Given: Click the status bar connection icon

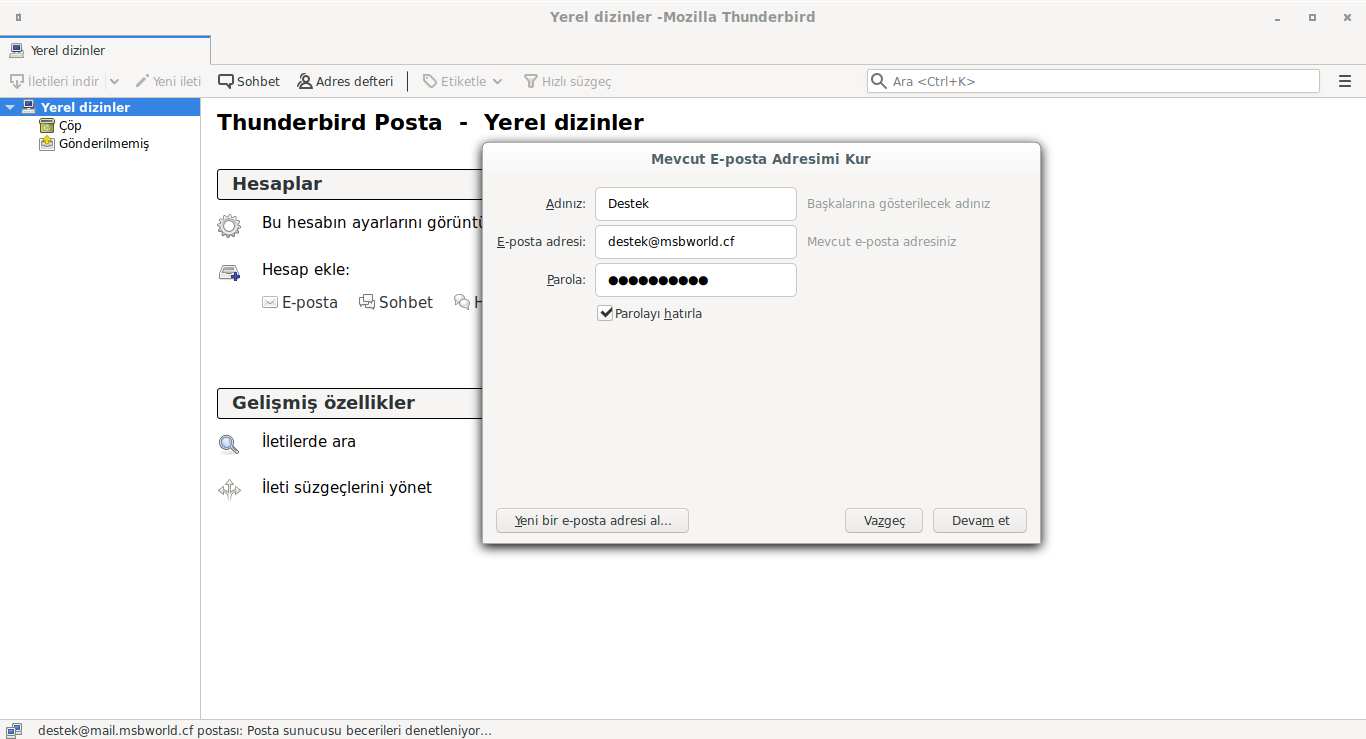Looking at the screenshot, I should [x=13, y=730].
